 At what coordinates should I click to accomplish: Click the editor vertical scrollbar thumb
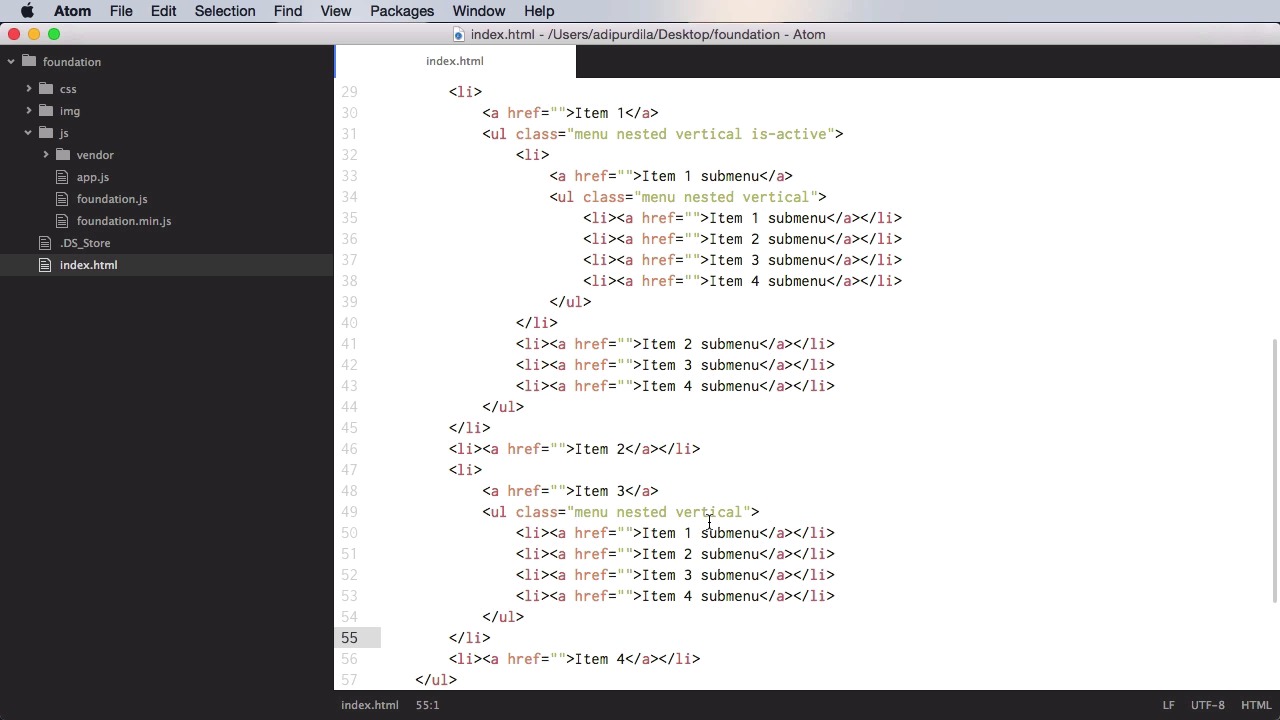1274,471
